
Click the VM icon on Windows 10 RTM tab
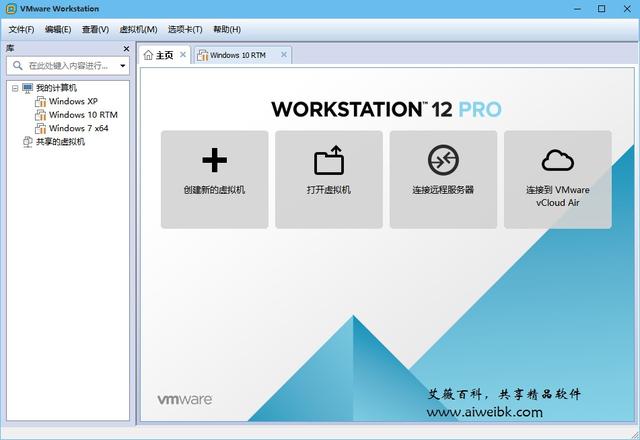202,55
